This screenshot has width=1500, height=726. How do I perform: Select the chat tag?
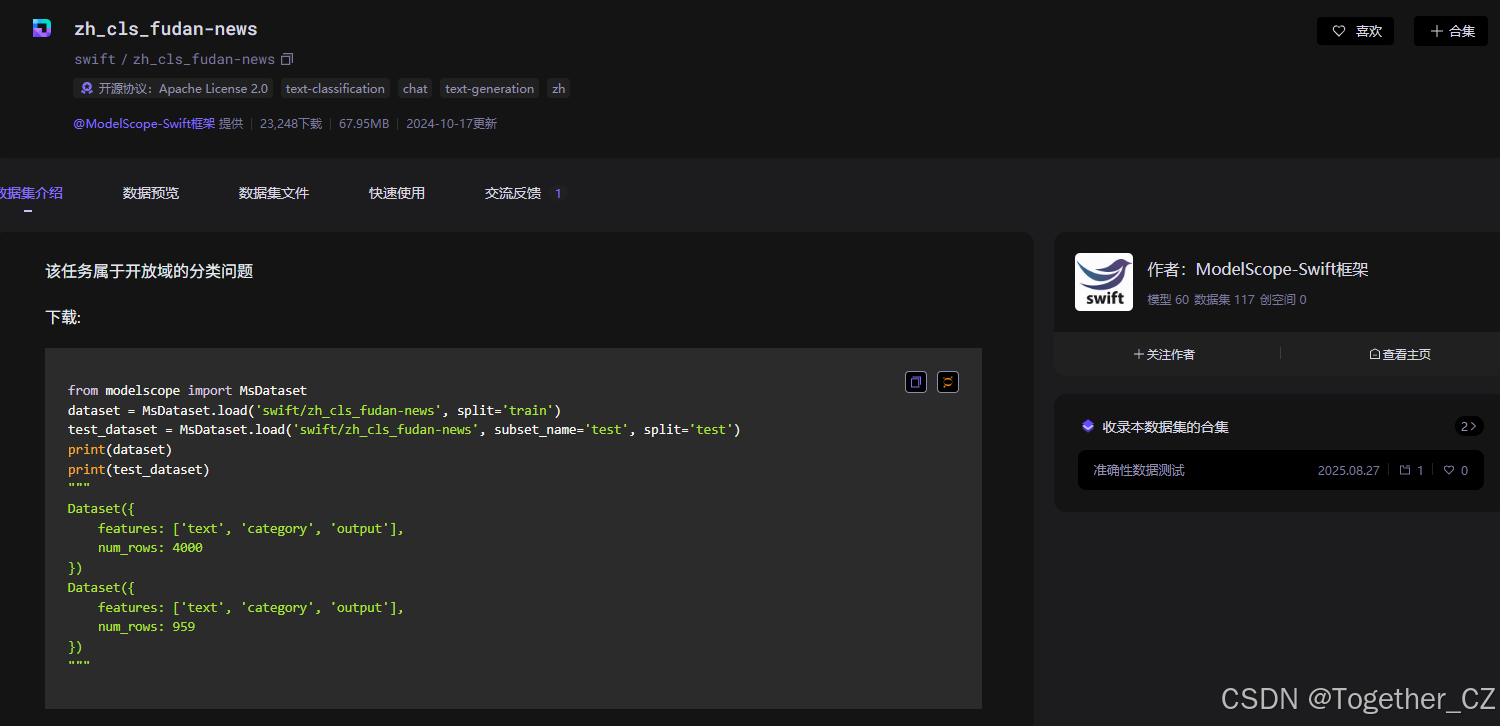(415, 88)
